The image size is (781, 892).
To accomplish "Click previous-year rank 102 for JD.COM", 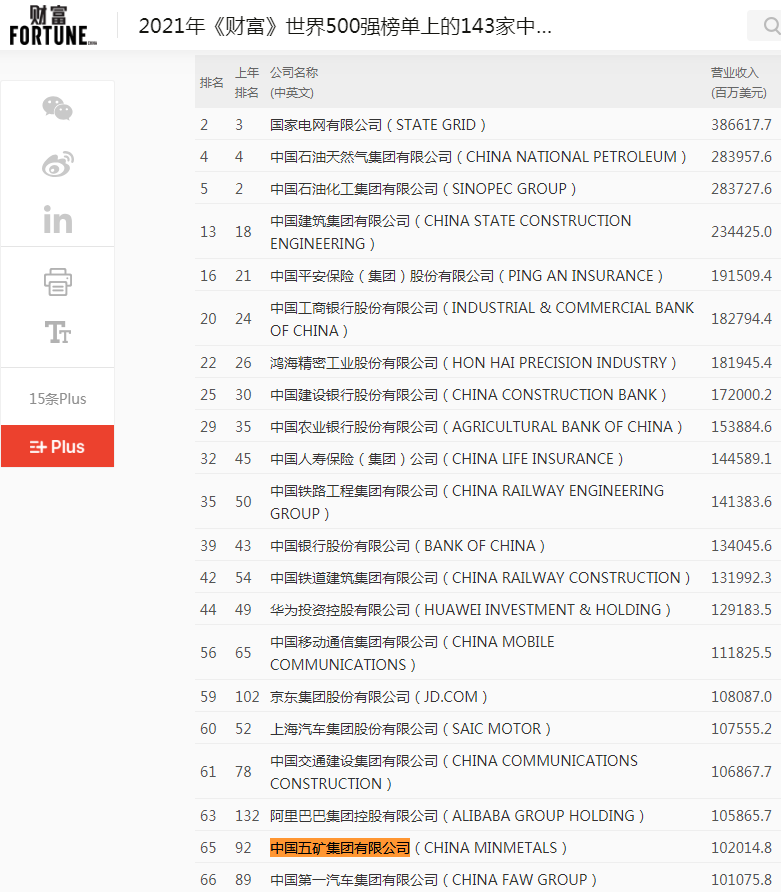I will click(247, 696).
